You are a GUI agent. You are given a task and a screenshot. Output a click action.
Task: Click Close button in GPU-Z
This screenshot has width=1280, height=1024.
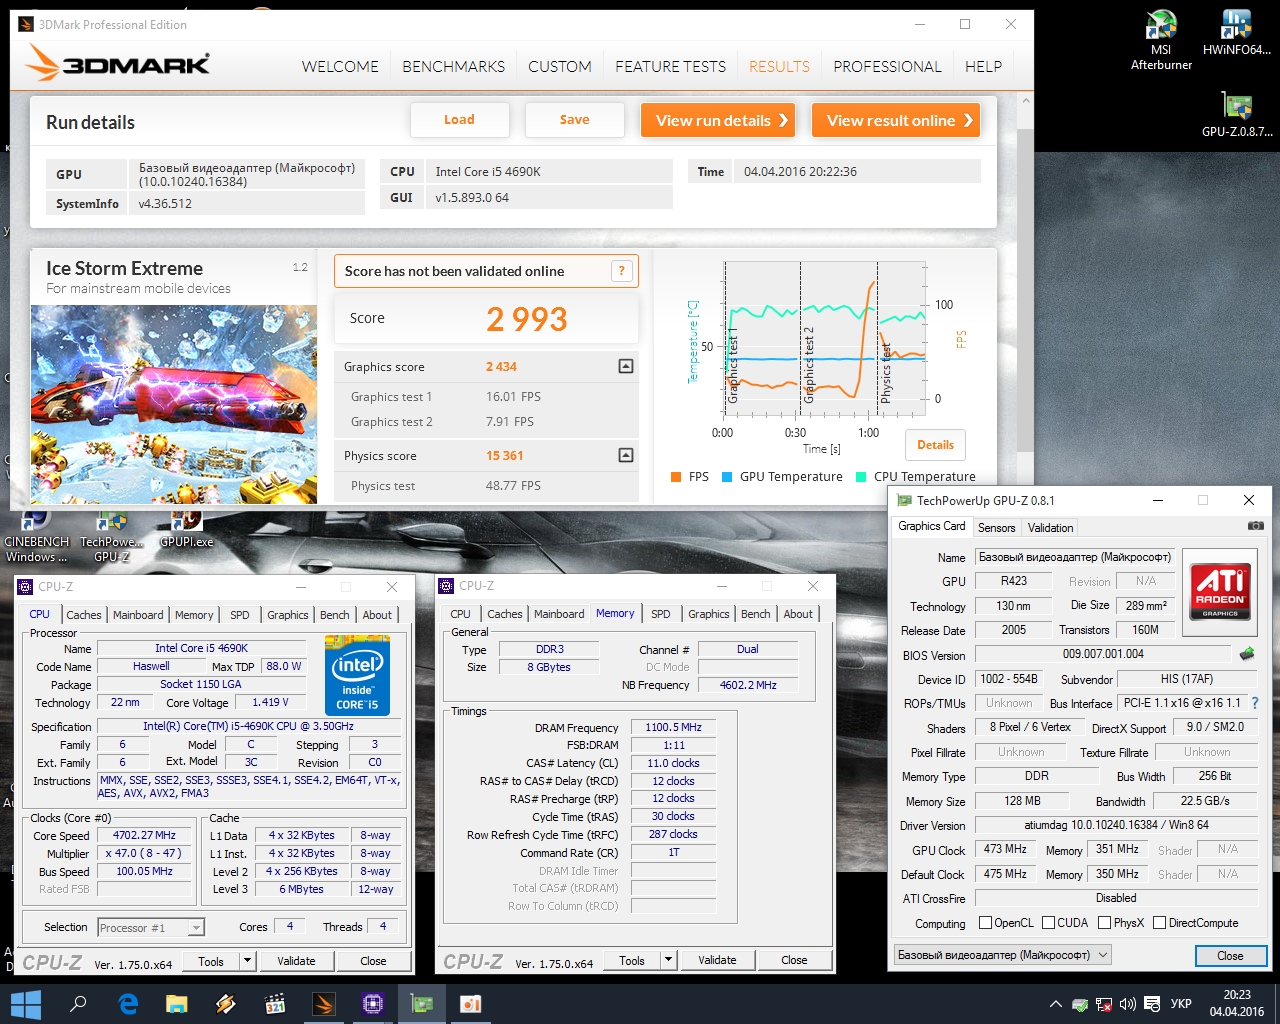(x=1230, y=956)
